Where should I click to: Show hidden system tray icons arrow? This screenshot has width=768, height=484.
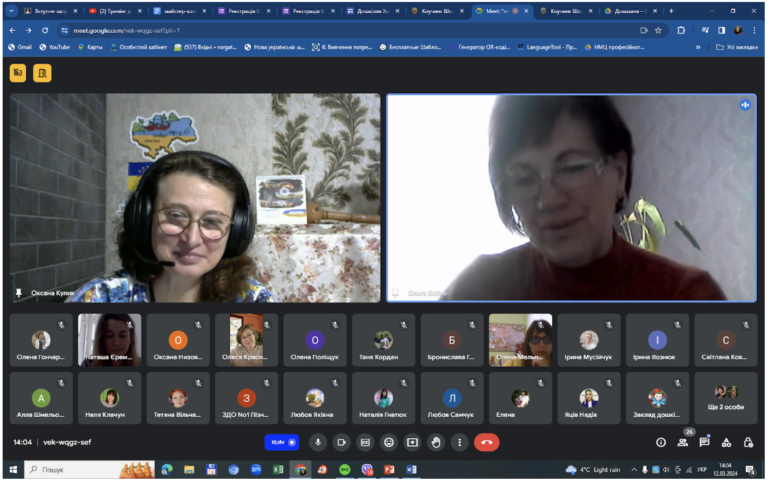[634, 470]
